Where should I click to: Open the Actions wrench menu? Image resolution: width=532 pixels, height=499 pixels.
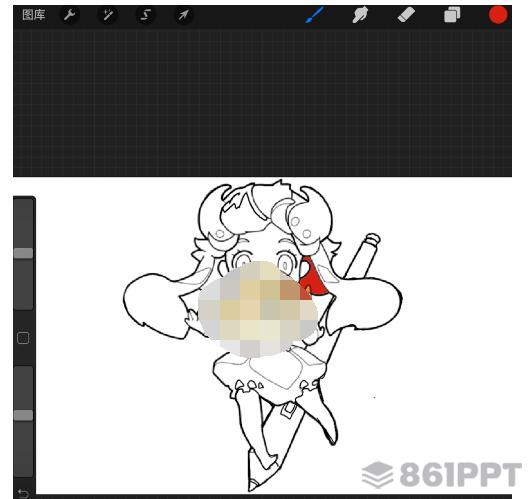[x=70, y=15]
